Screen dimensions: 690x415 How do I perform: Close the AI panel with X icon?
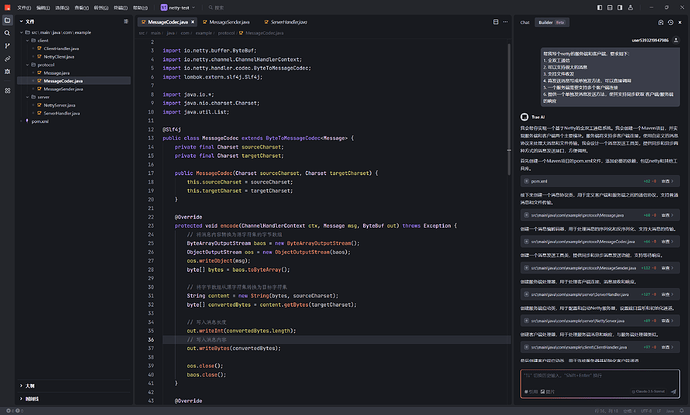coord(680,22)
